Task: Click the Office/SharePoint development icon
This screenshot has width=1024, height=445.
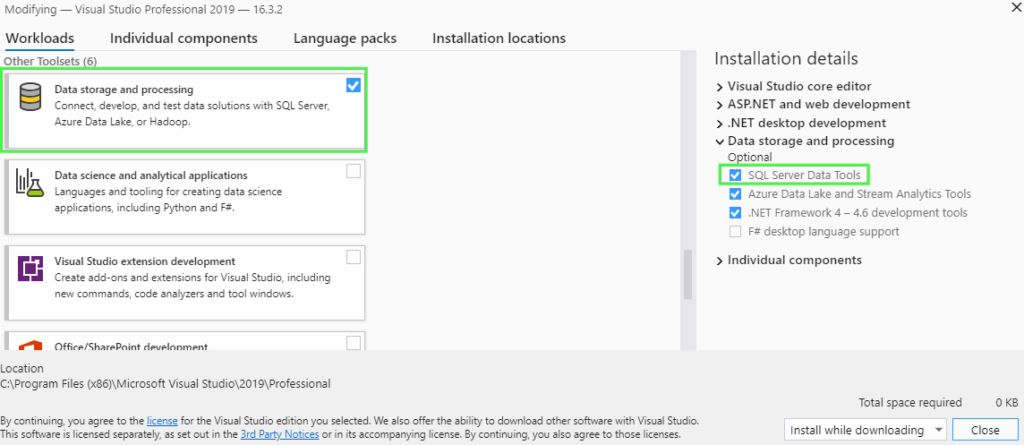Action: pyautogui.click(x=30, y=345)
